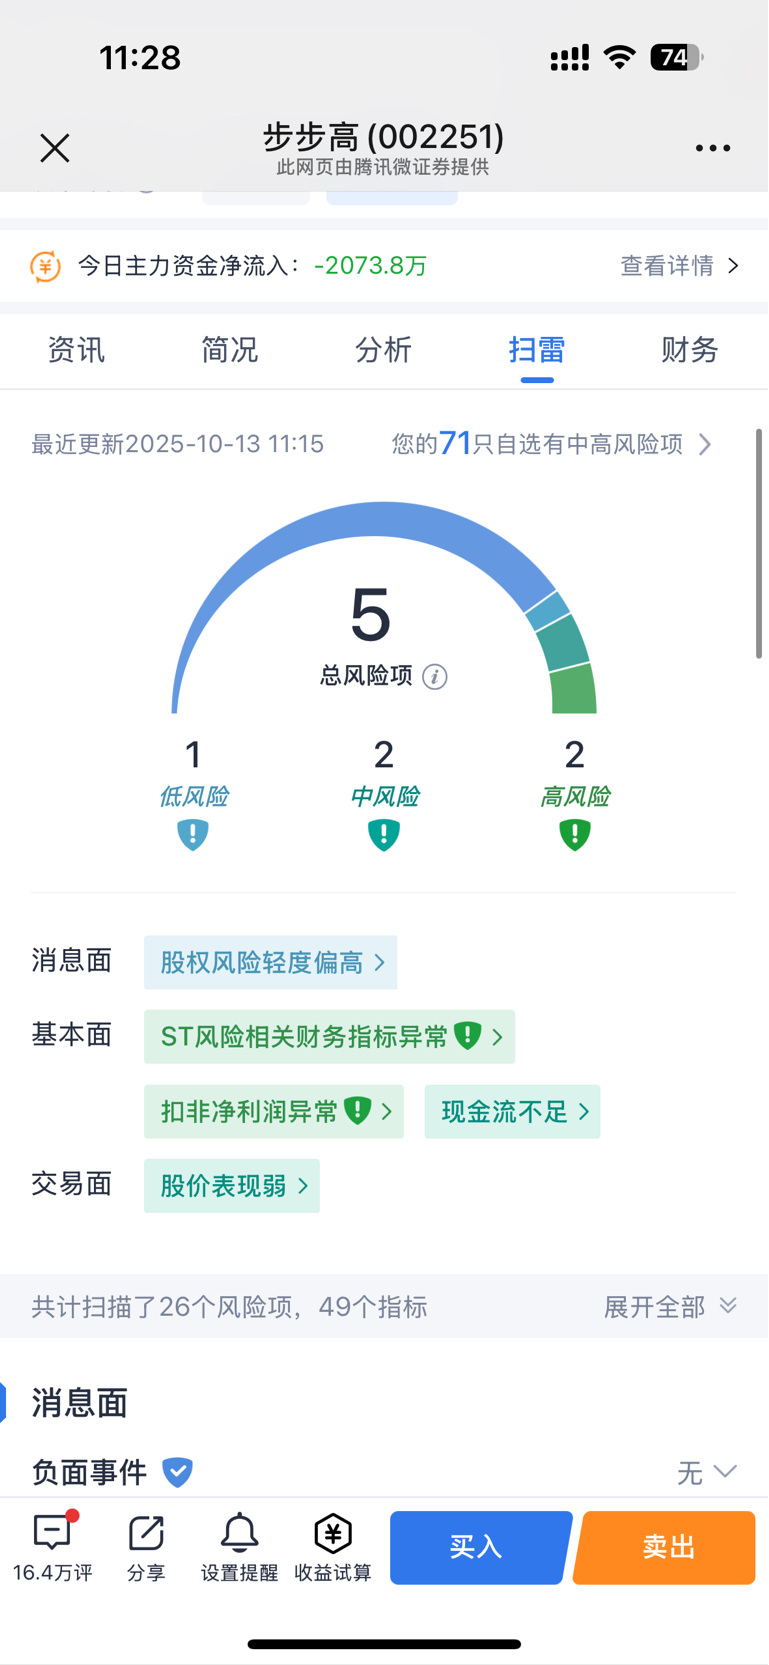The image size is (769, 1665).
Task: Switch to the 资讯 tab
Action: [x=76, y=350]
